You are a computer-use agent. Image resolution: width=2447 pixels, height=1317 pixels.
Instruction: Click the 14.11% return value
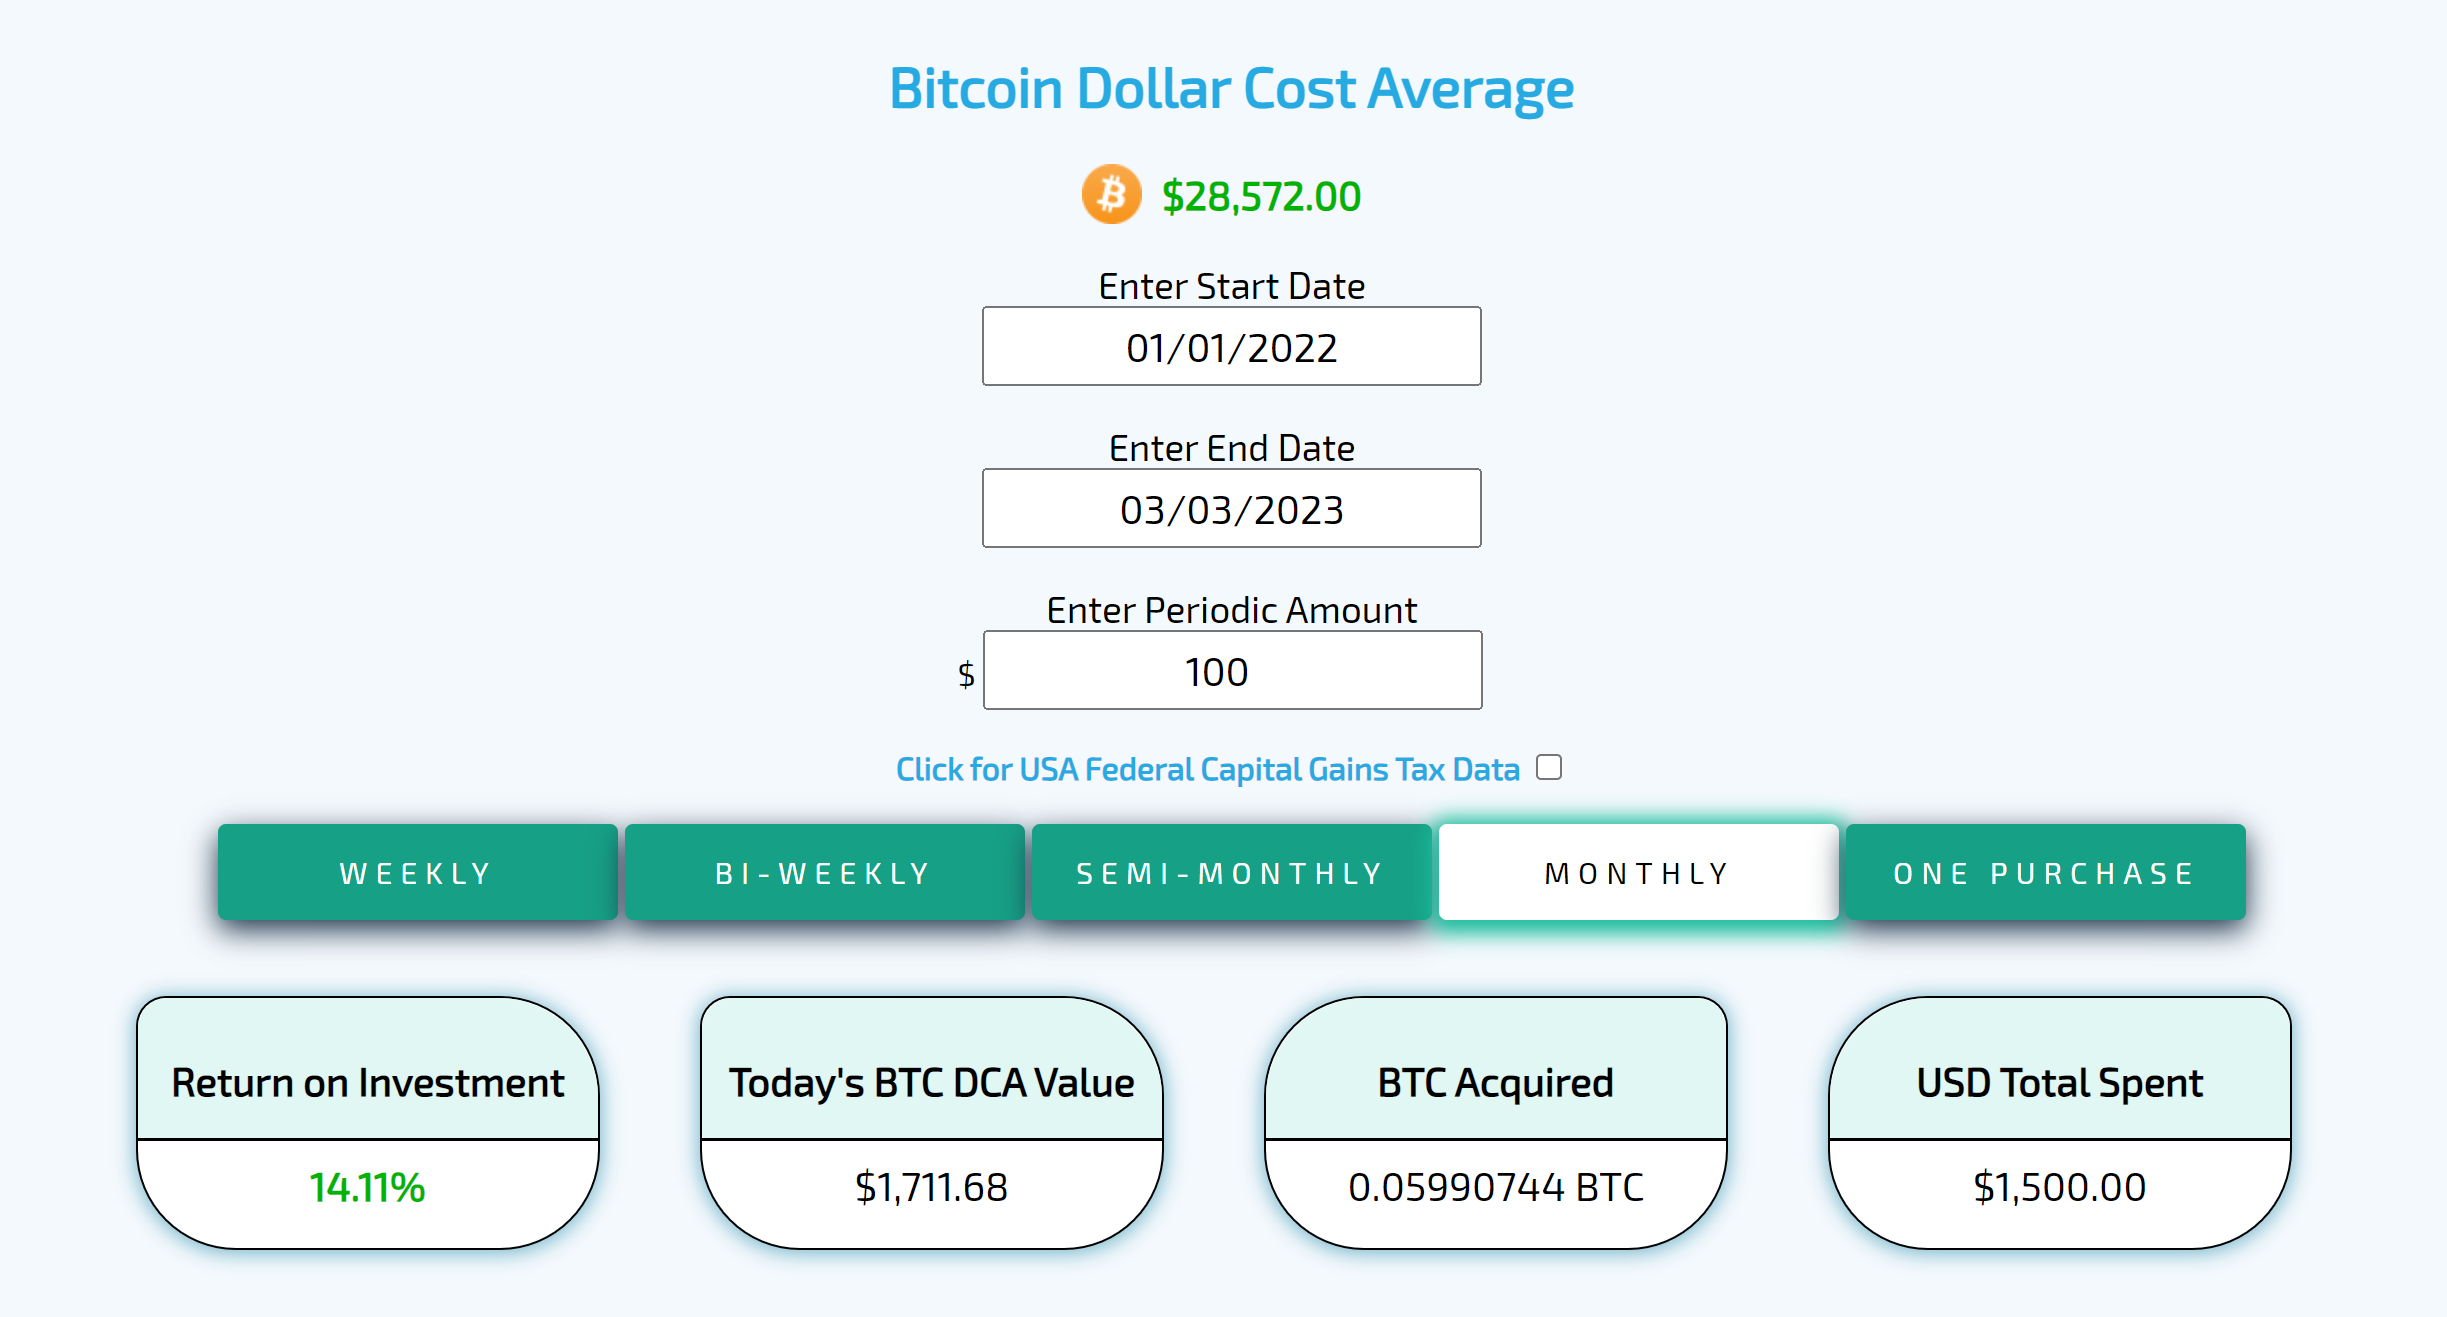[367, 1187]
